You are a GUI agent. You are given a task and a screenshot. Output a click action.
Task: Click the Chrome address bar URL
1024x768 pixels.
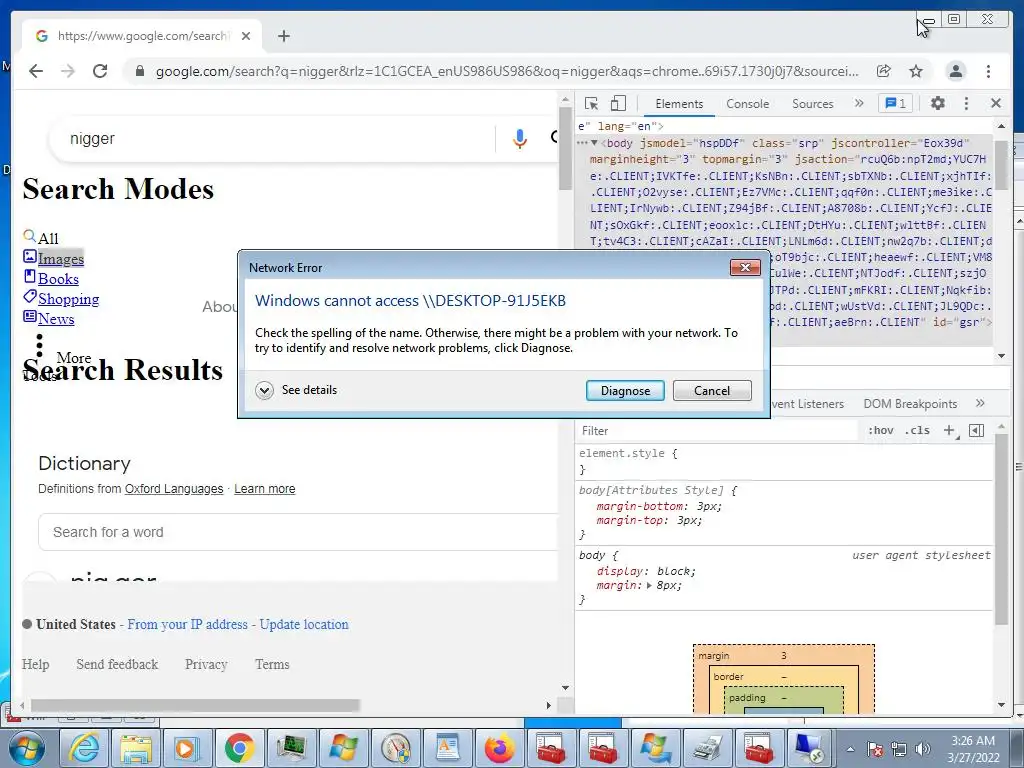tap(507, 71)
